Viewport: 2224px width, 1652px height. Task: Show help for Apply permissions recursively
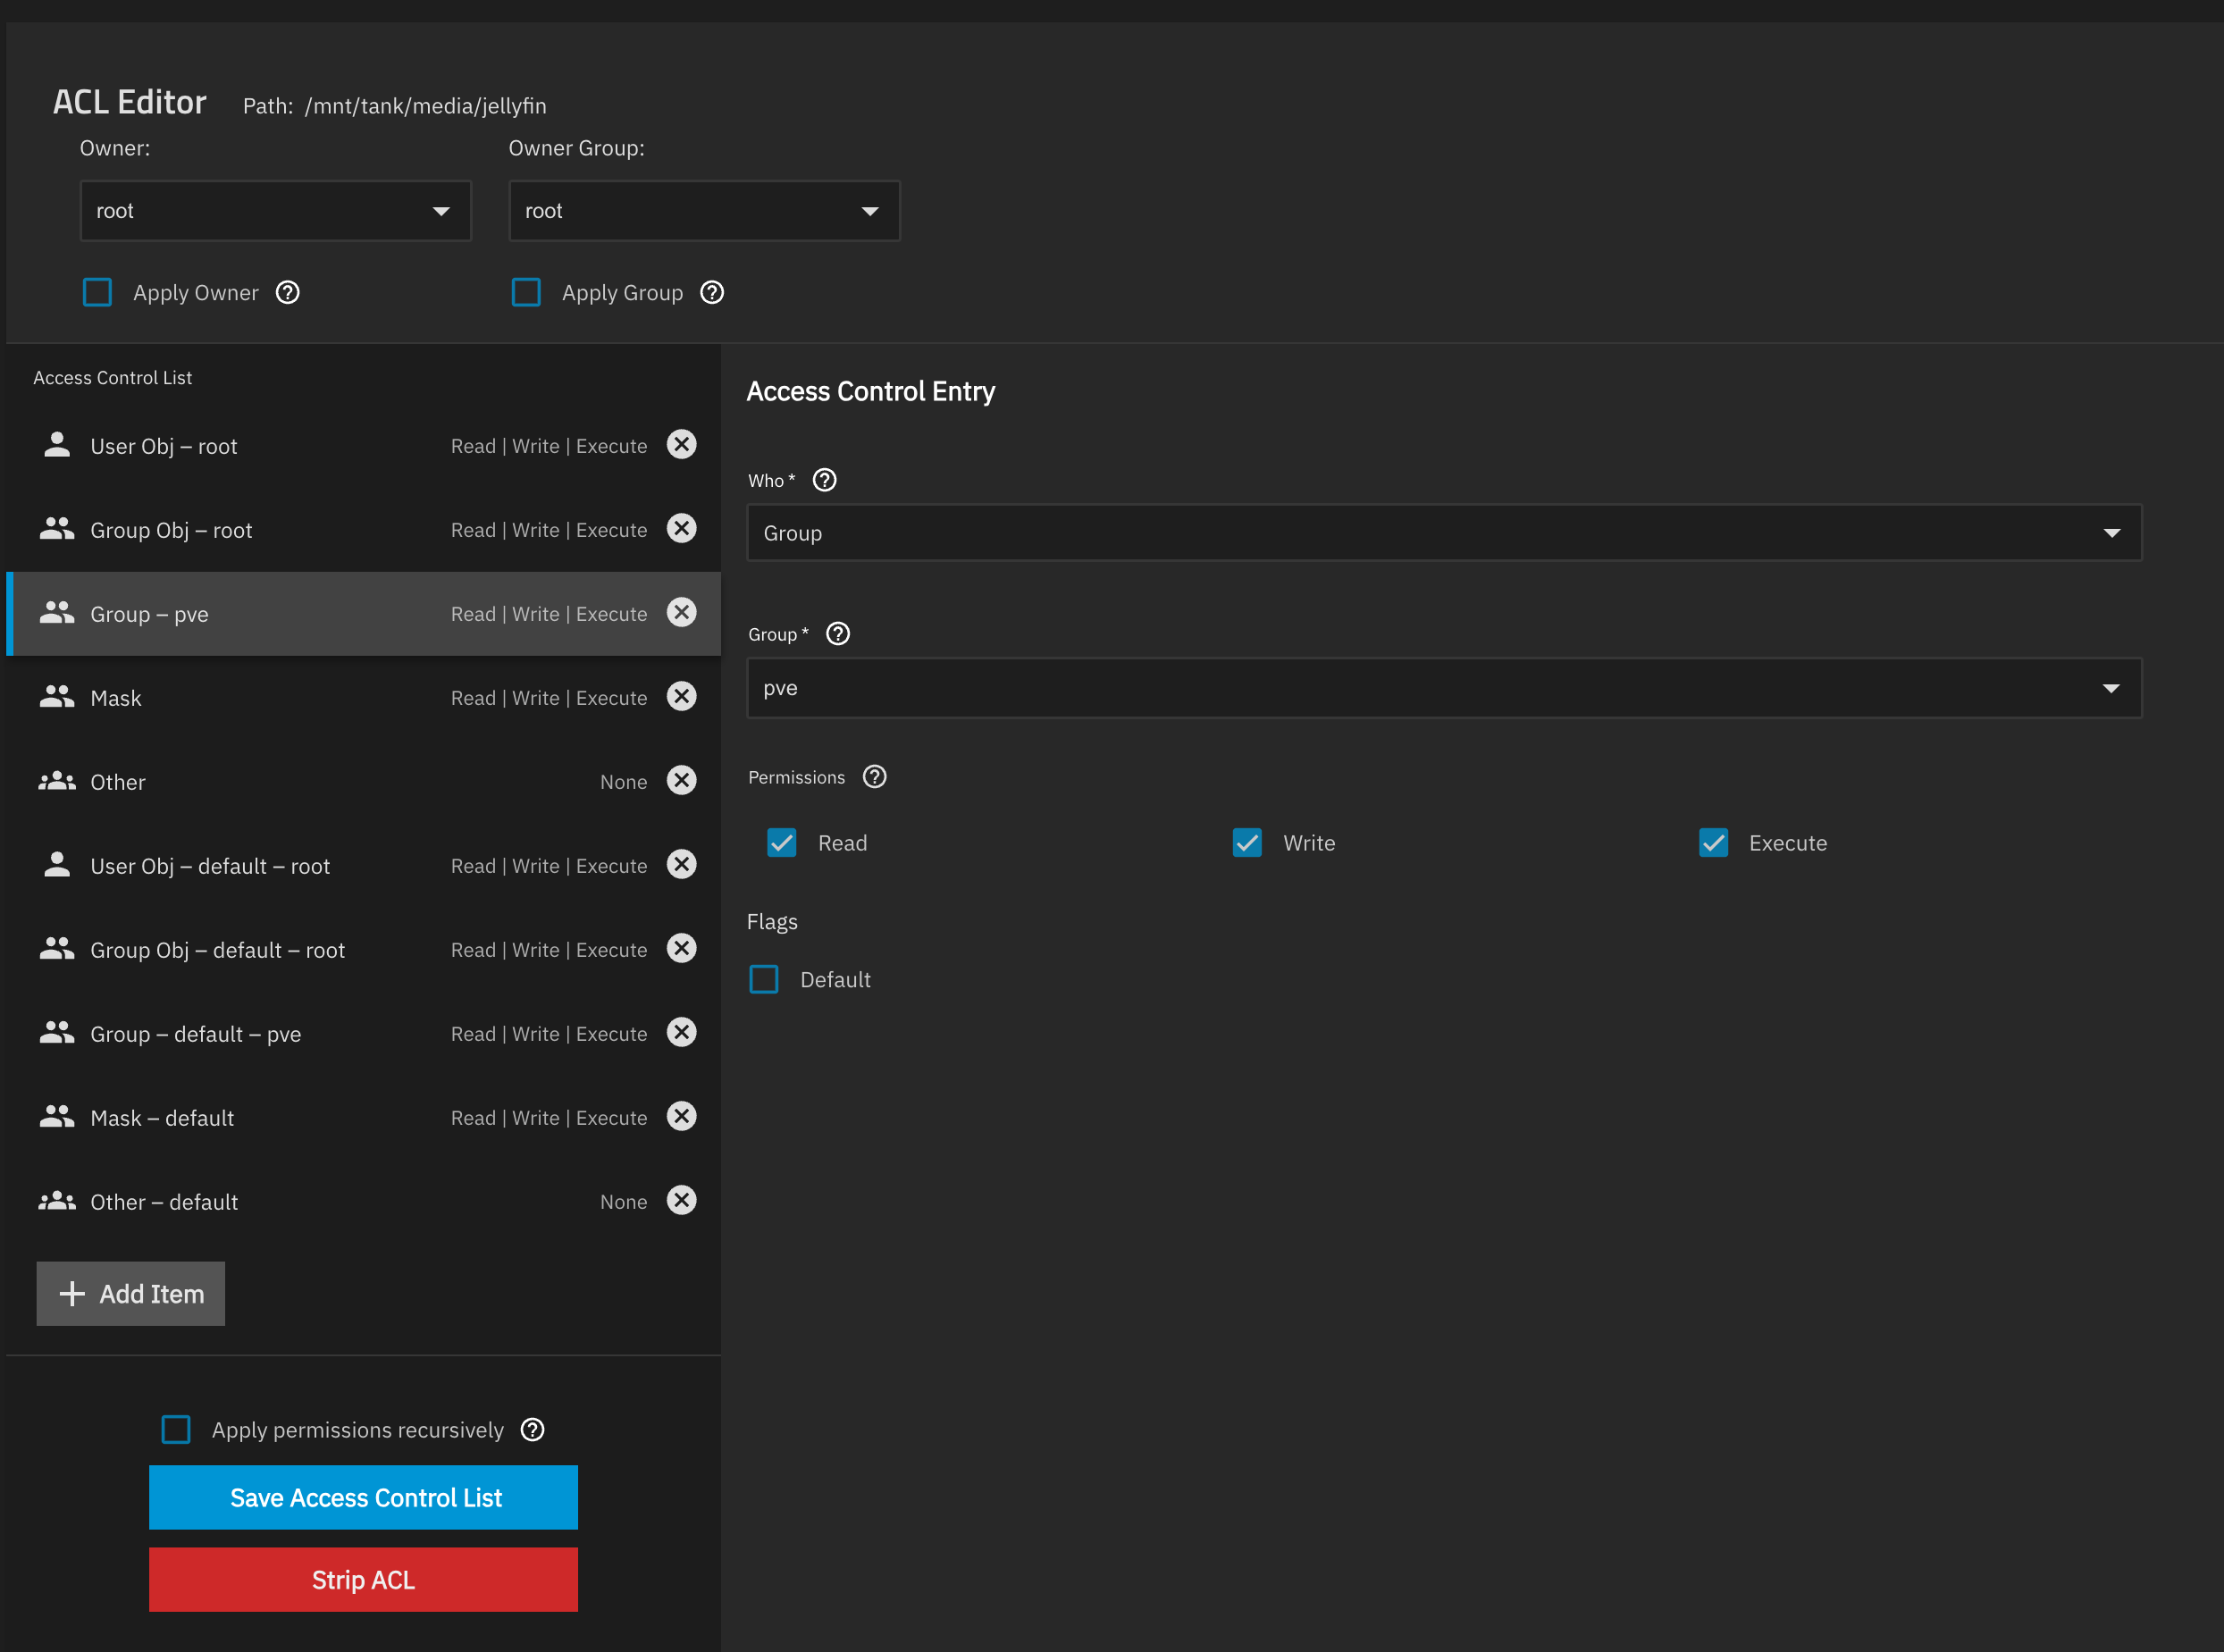click(533, 1430)
